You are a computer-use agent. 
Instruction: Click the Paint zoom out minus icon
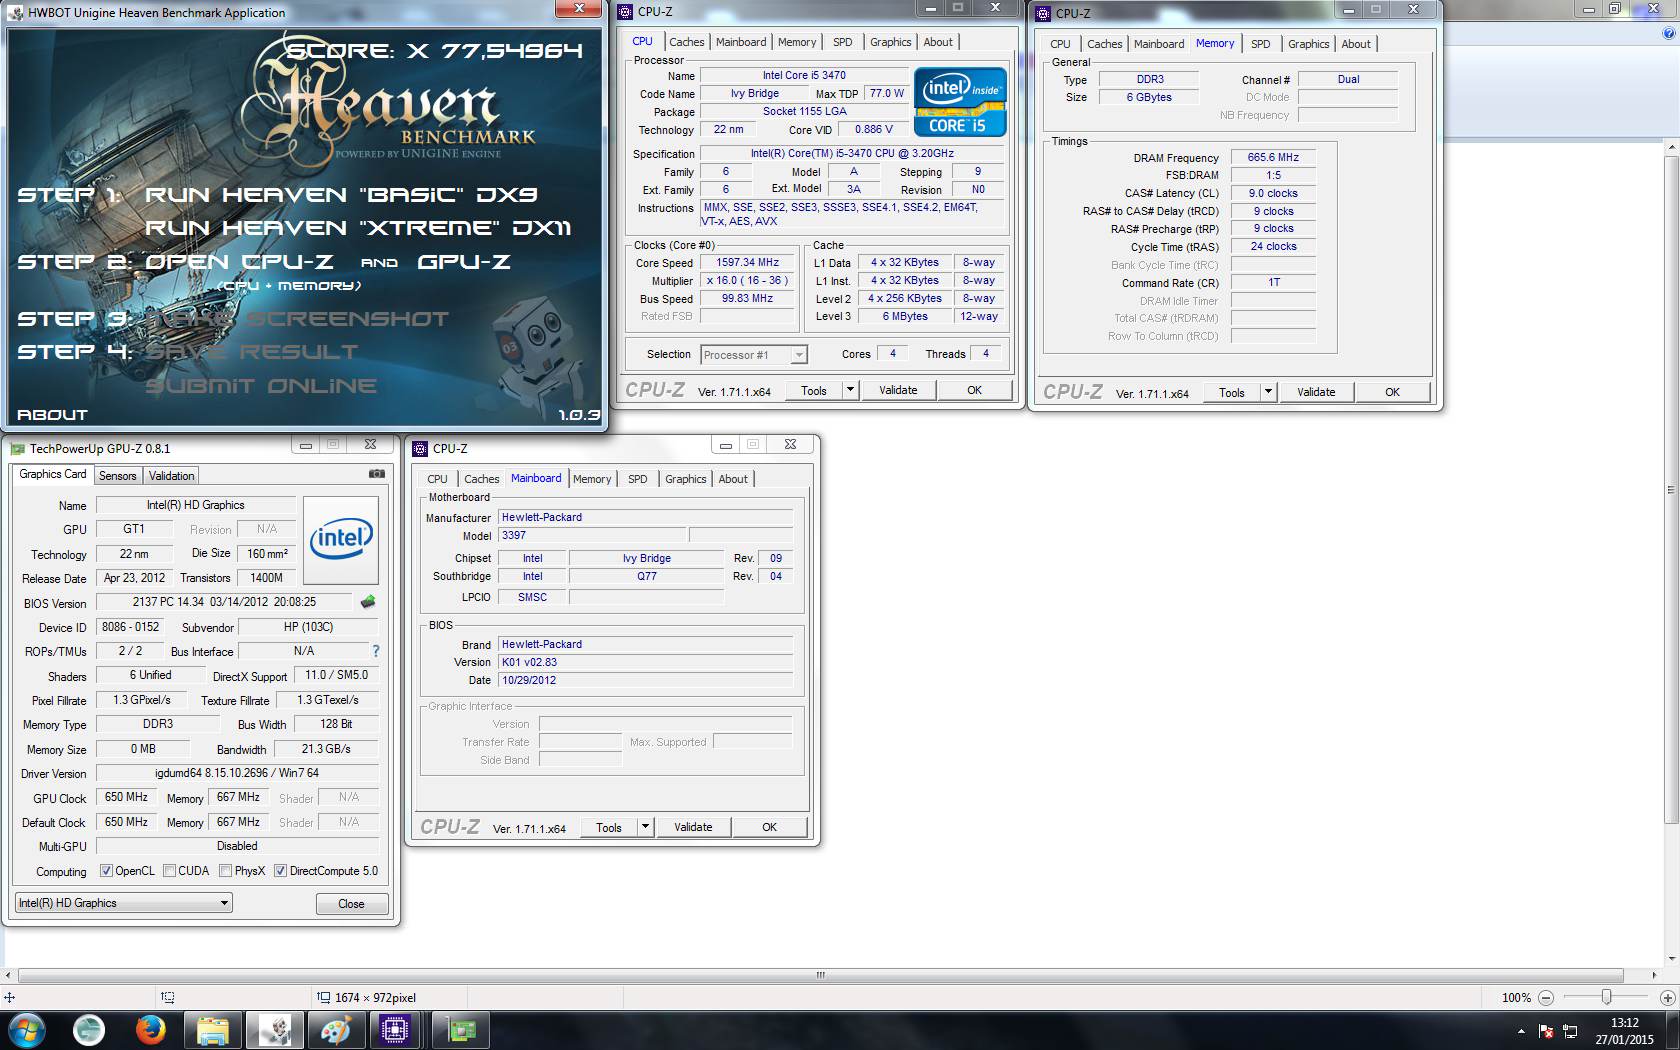1546,998
